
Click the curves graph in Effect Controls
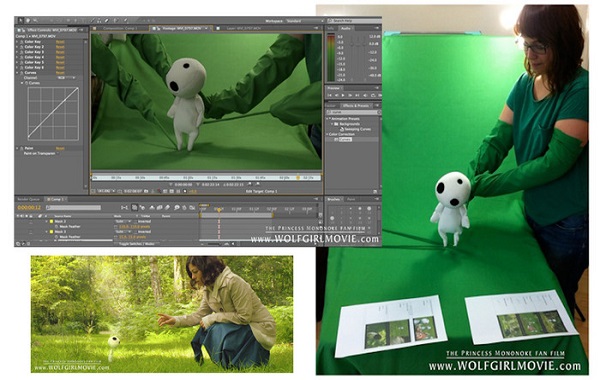tap(53, 114)
